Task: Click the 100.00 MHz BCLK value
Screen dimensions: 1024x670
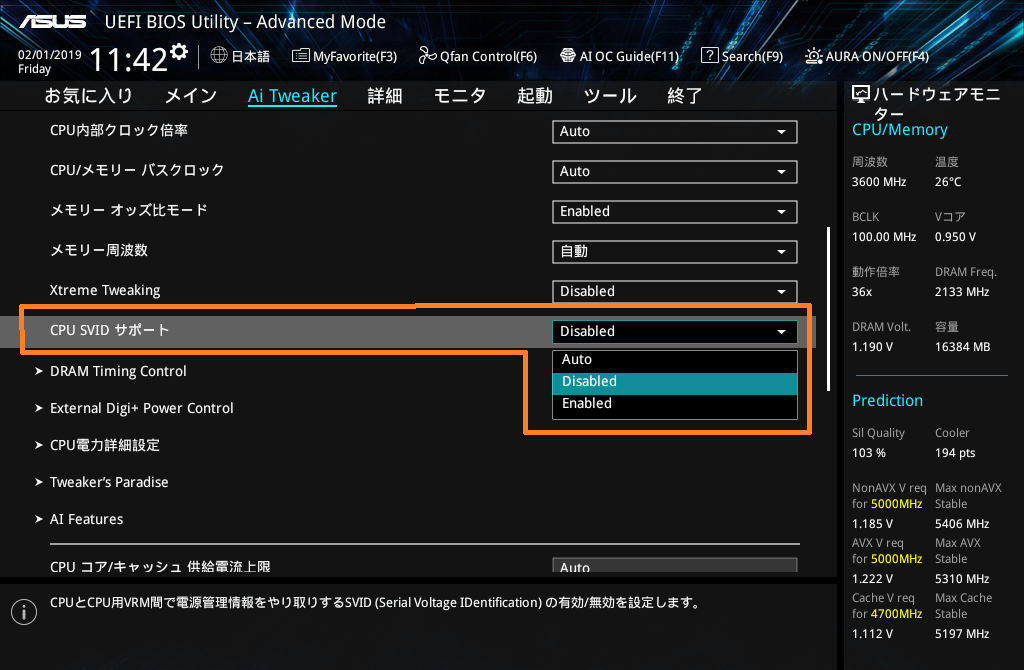Action: click(x=884, y=237)
